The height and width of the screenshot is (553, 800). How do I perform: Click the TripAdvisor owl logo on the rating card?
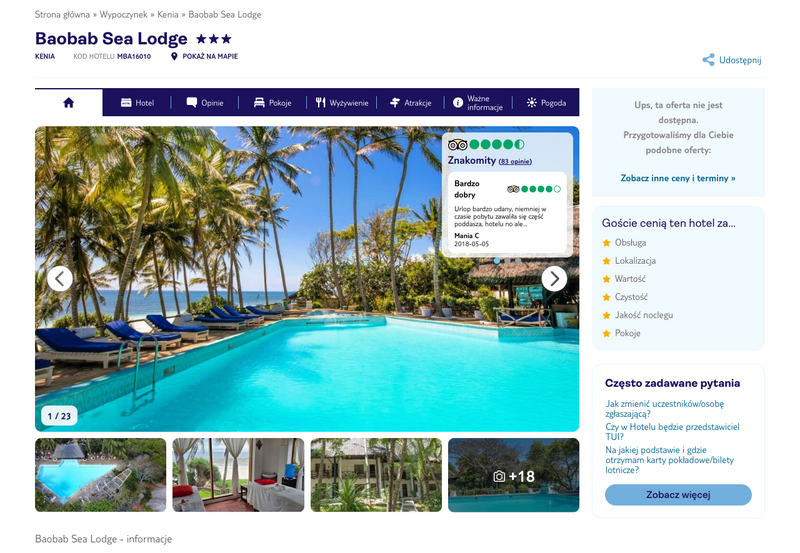click(x=457, y=145)
